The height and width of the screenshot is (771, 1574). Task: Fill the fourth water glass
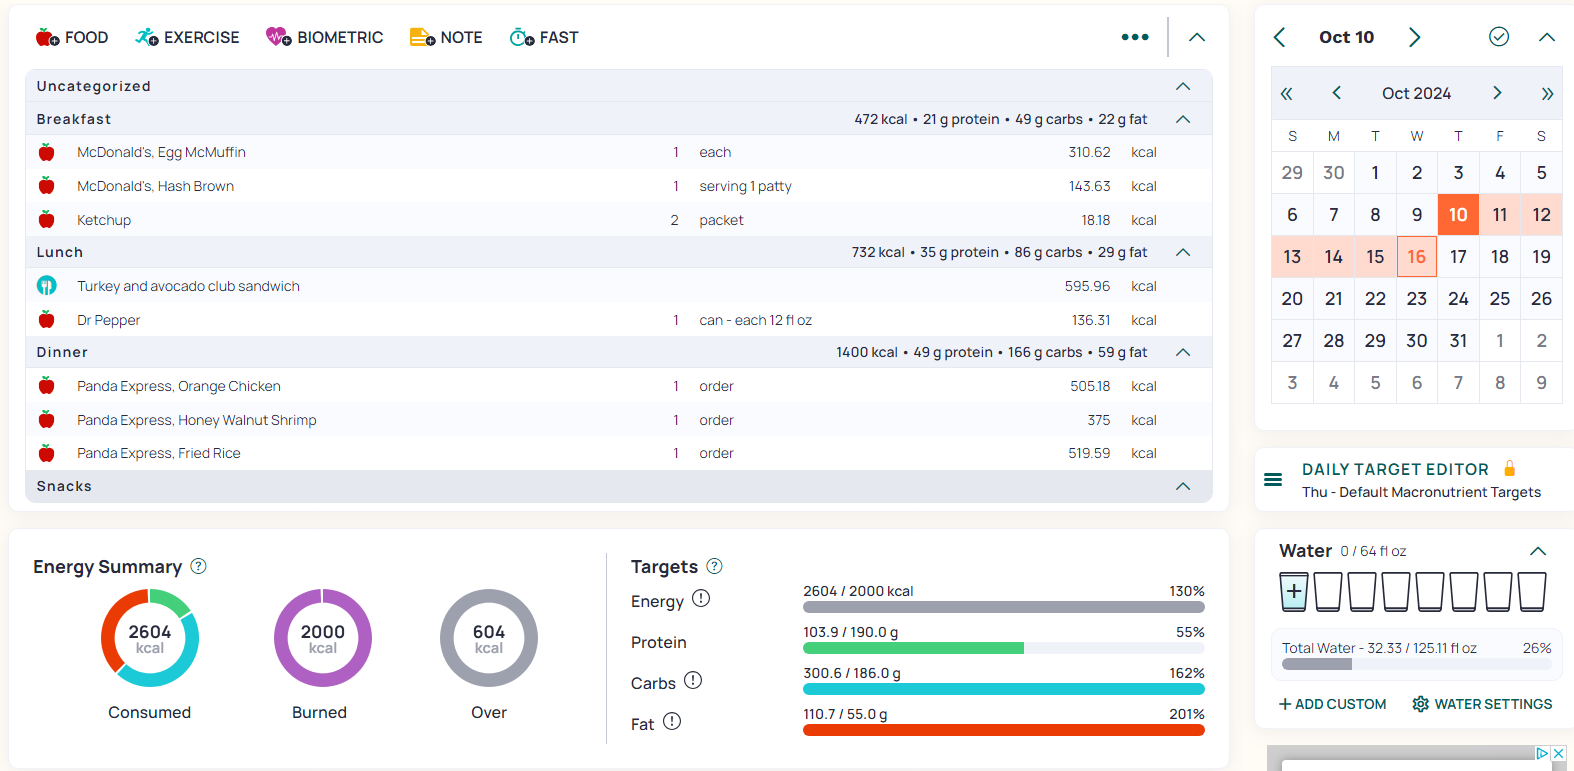1396,591
